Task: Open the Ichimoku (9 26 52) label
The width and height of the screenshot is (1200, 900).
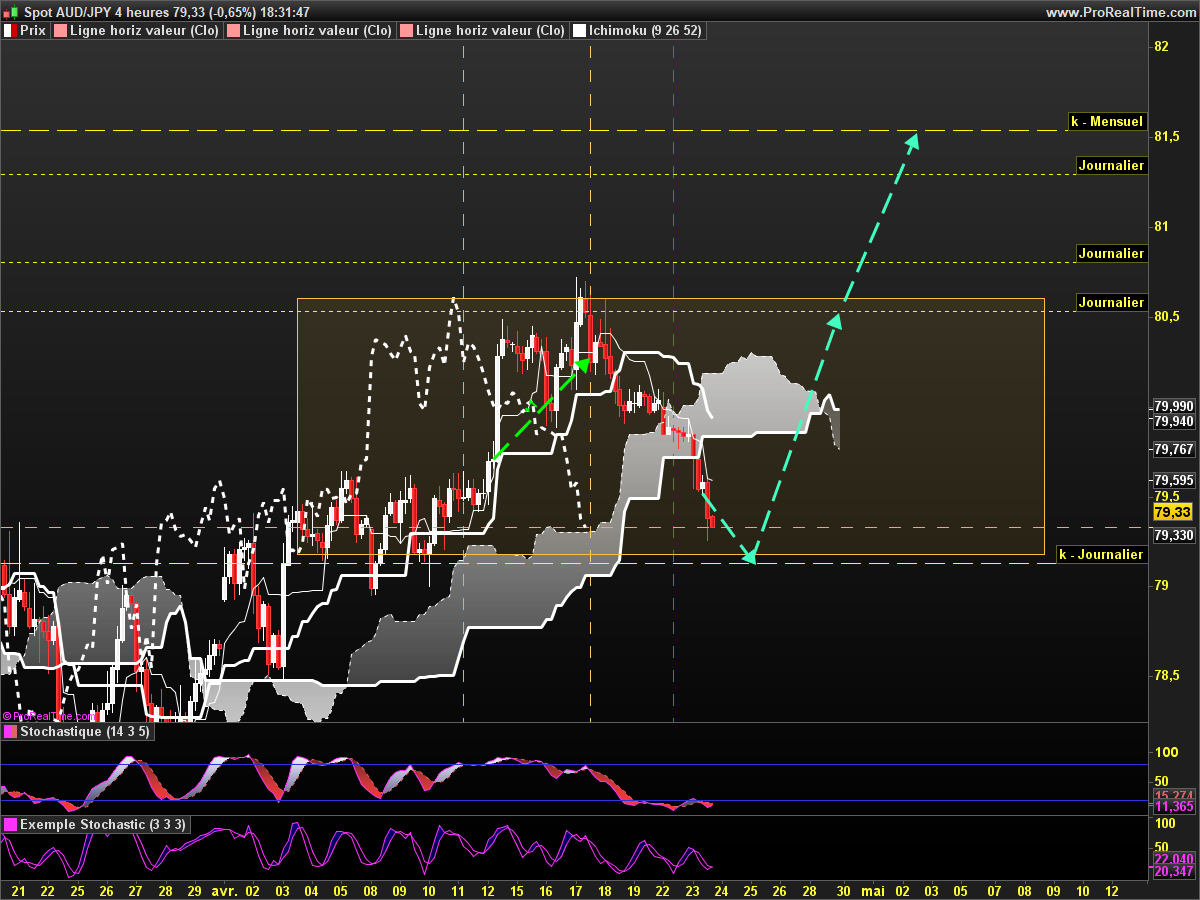Action: click(645, 31)
